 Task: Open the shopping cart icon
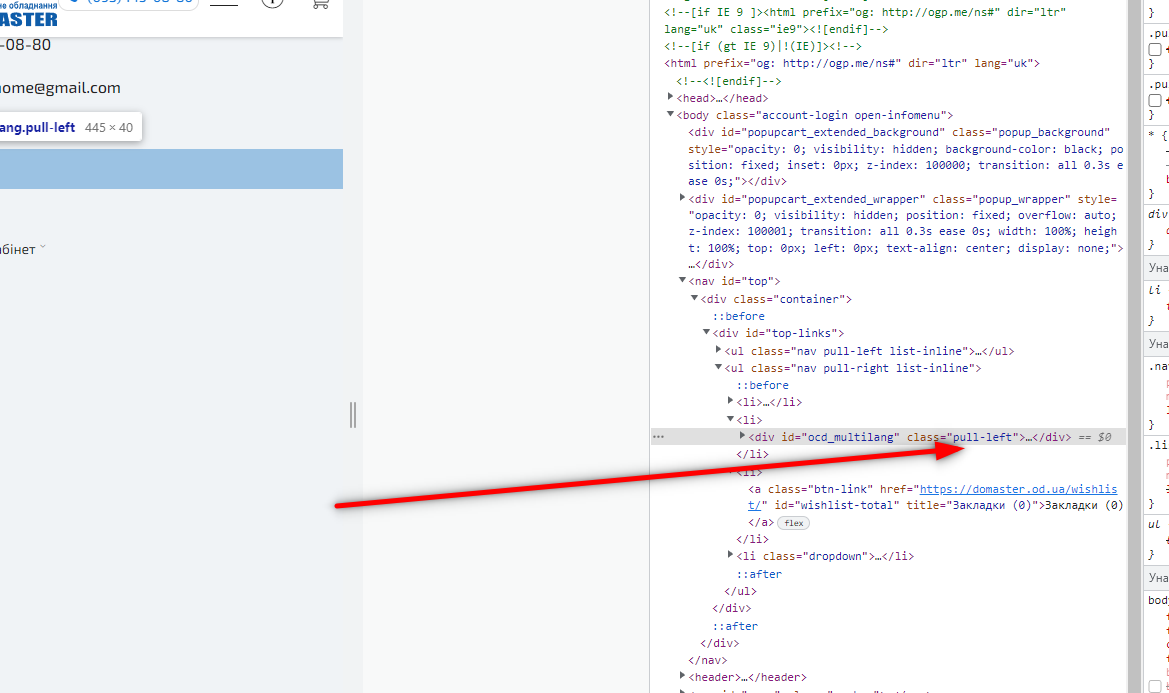(320, 3)
